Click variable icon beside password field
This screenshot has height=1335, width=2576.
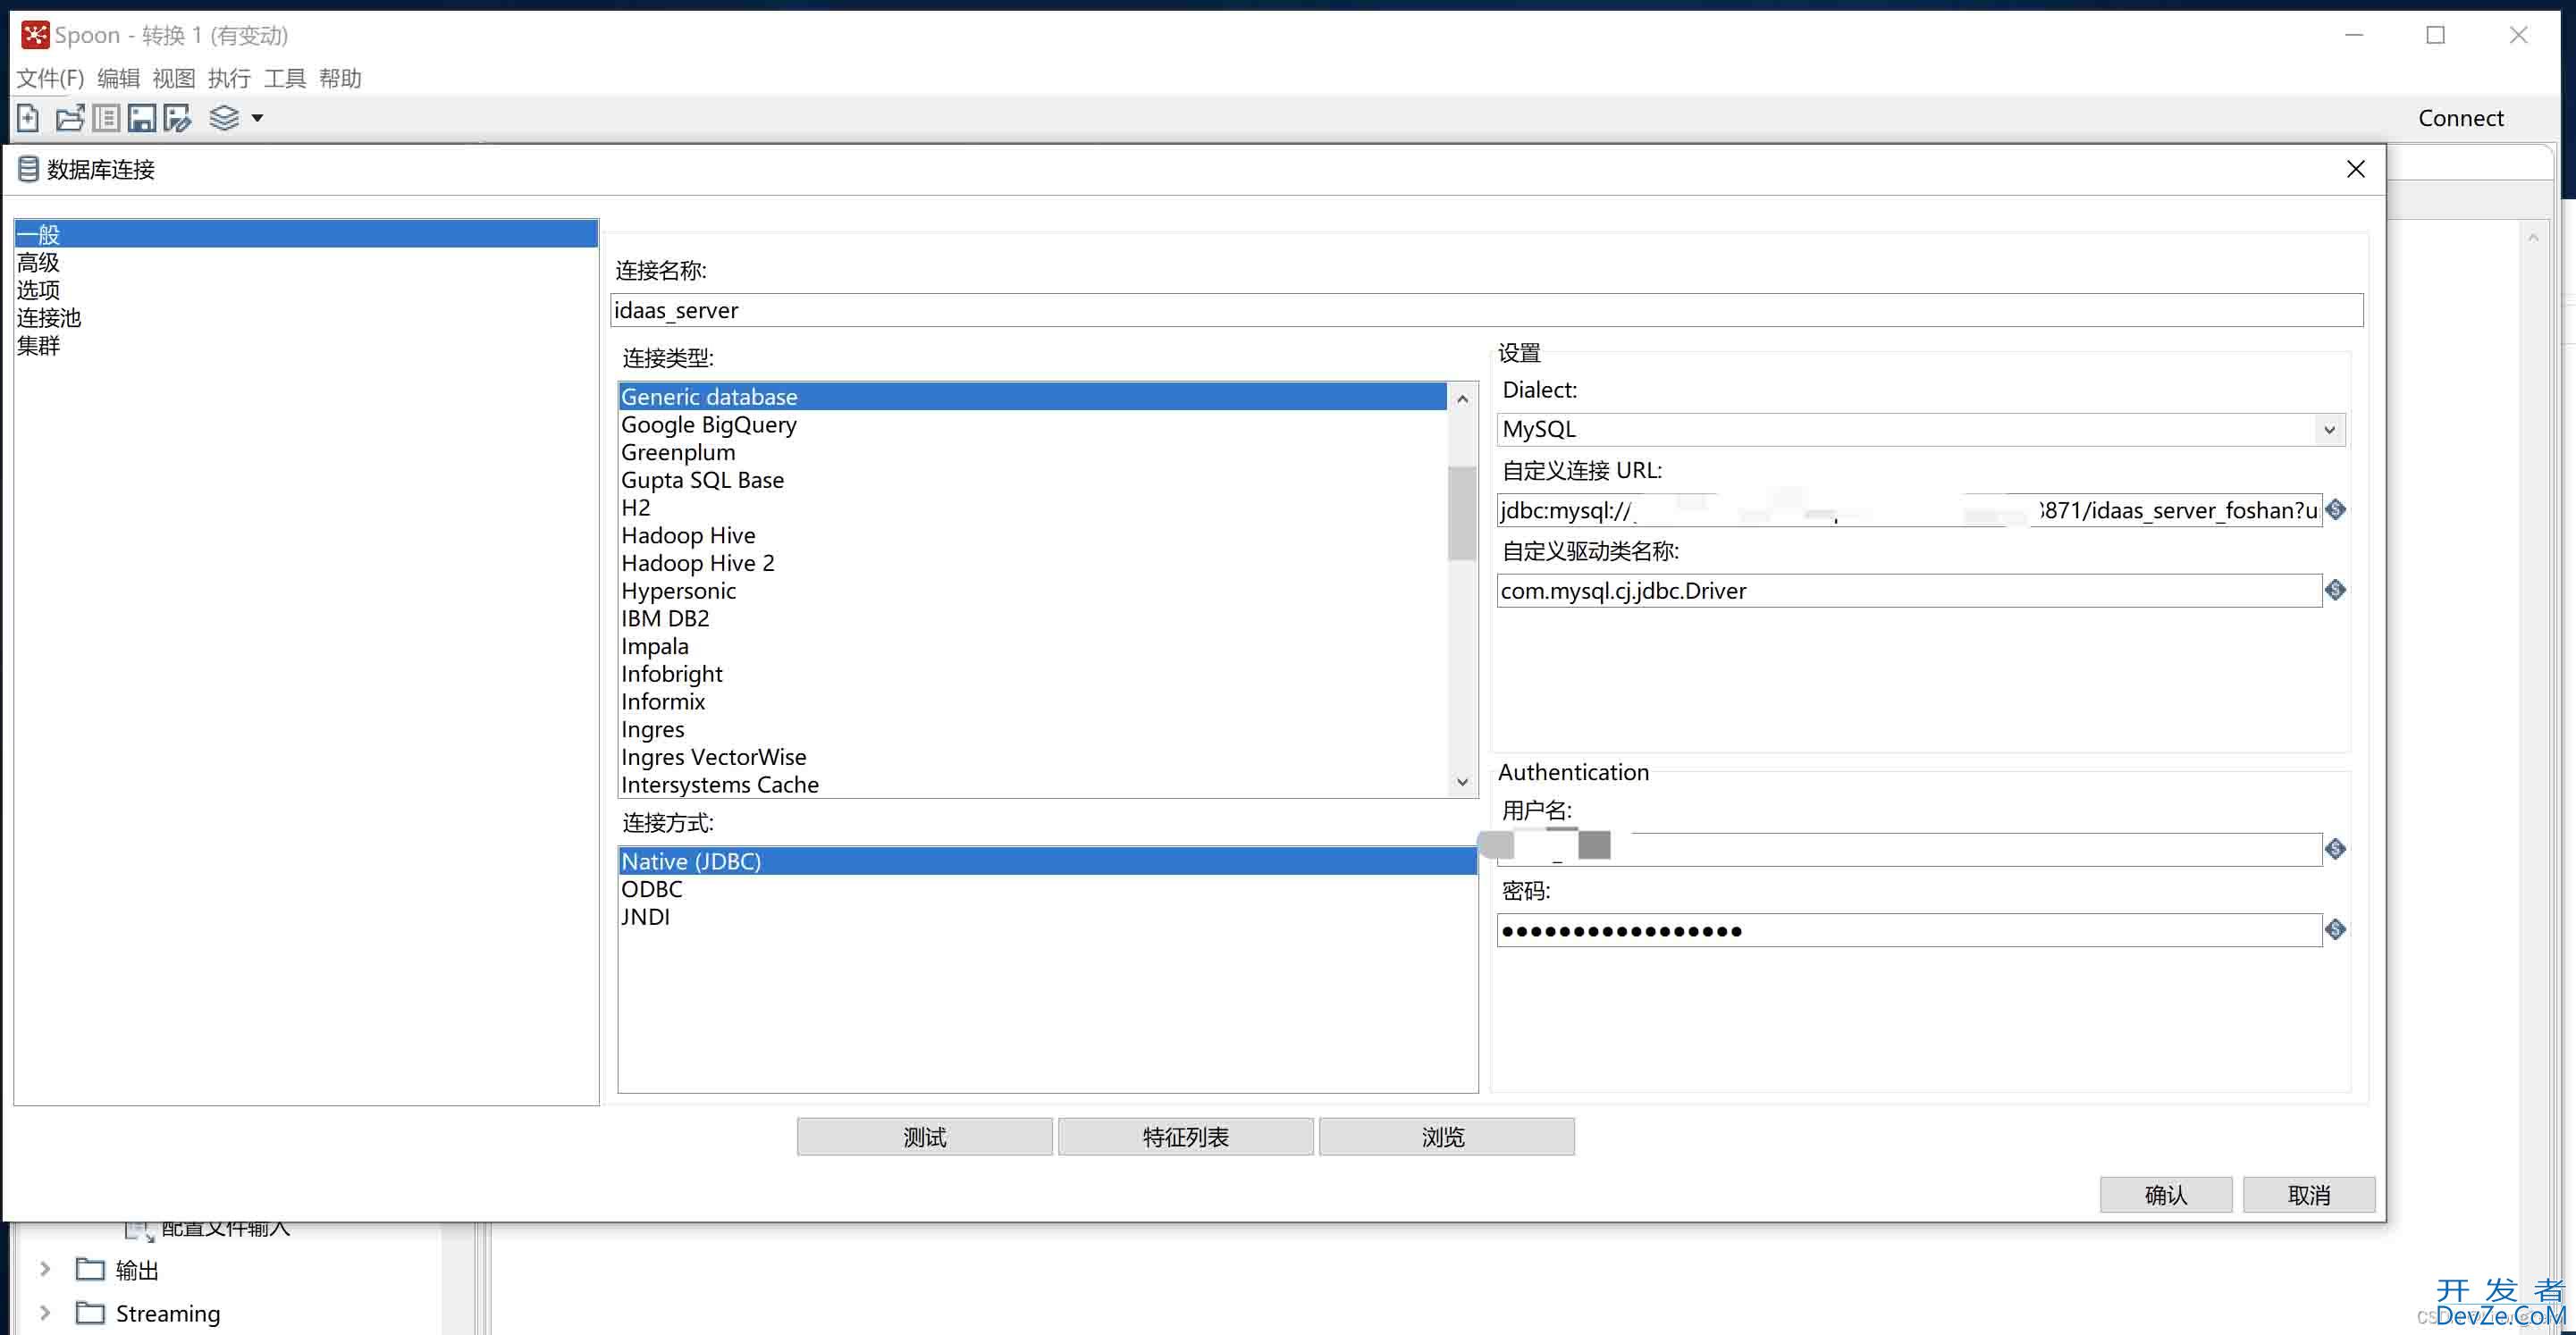2336,930
